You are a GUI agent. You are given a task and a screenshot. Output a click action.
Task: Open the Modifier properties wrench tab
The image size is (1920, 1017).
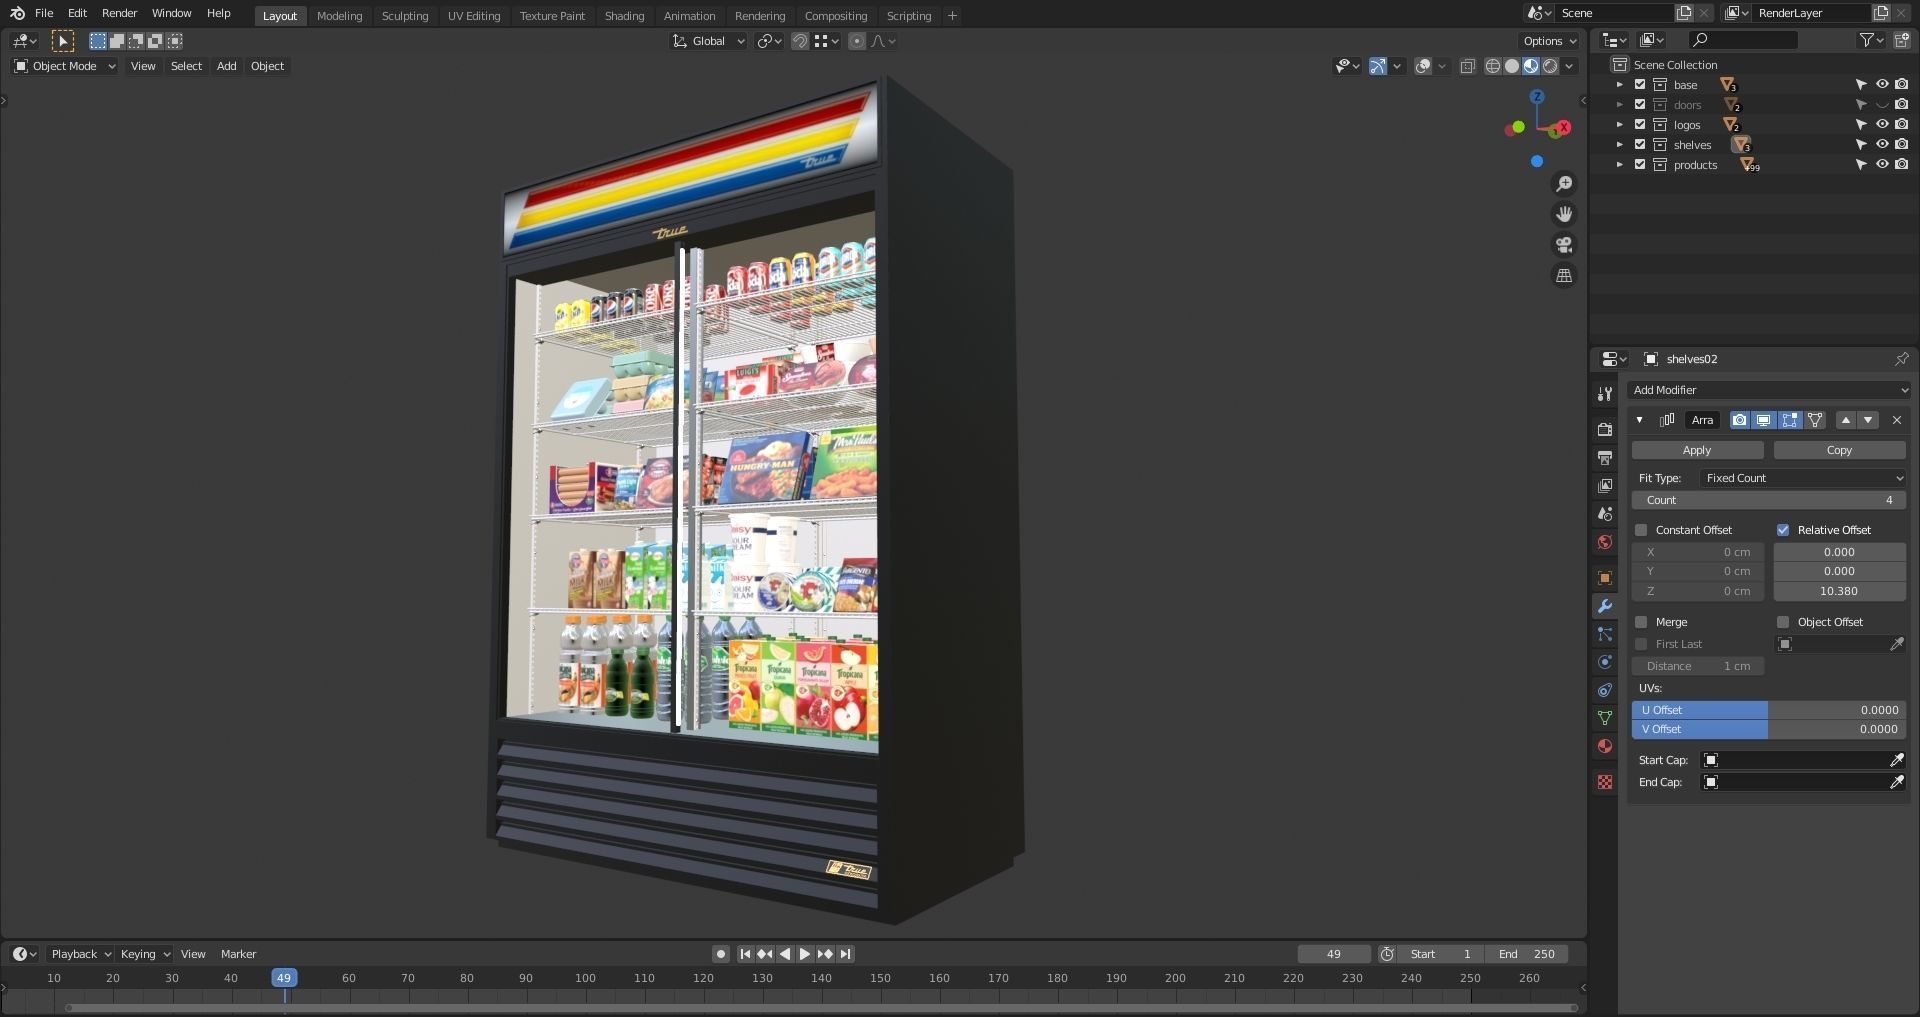(x=1605, y=606)
